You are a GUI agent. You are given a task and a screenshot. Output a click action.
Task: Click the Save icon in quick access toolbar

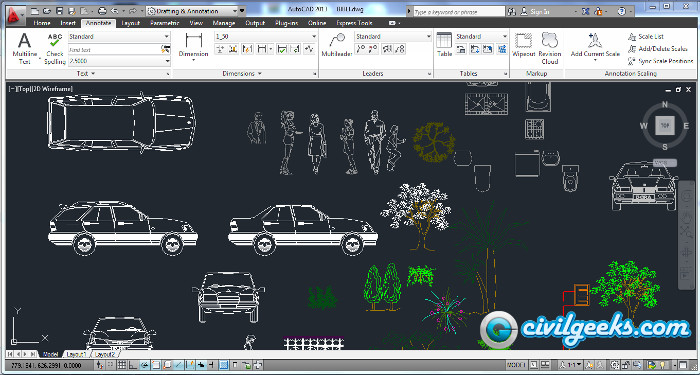(59, 11)
